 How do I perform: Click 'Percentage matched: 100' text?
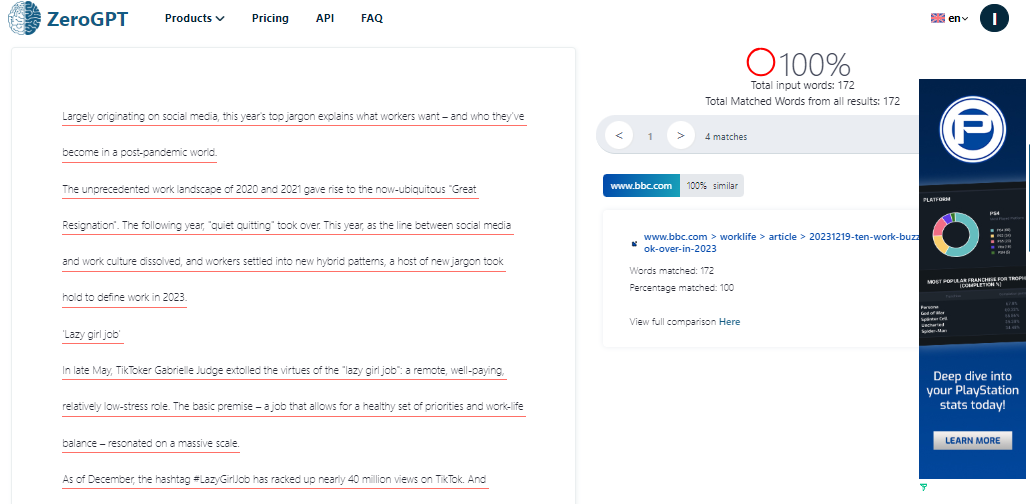click(682, 287)
